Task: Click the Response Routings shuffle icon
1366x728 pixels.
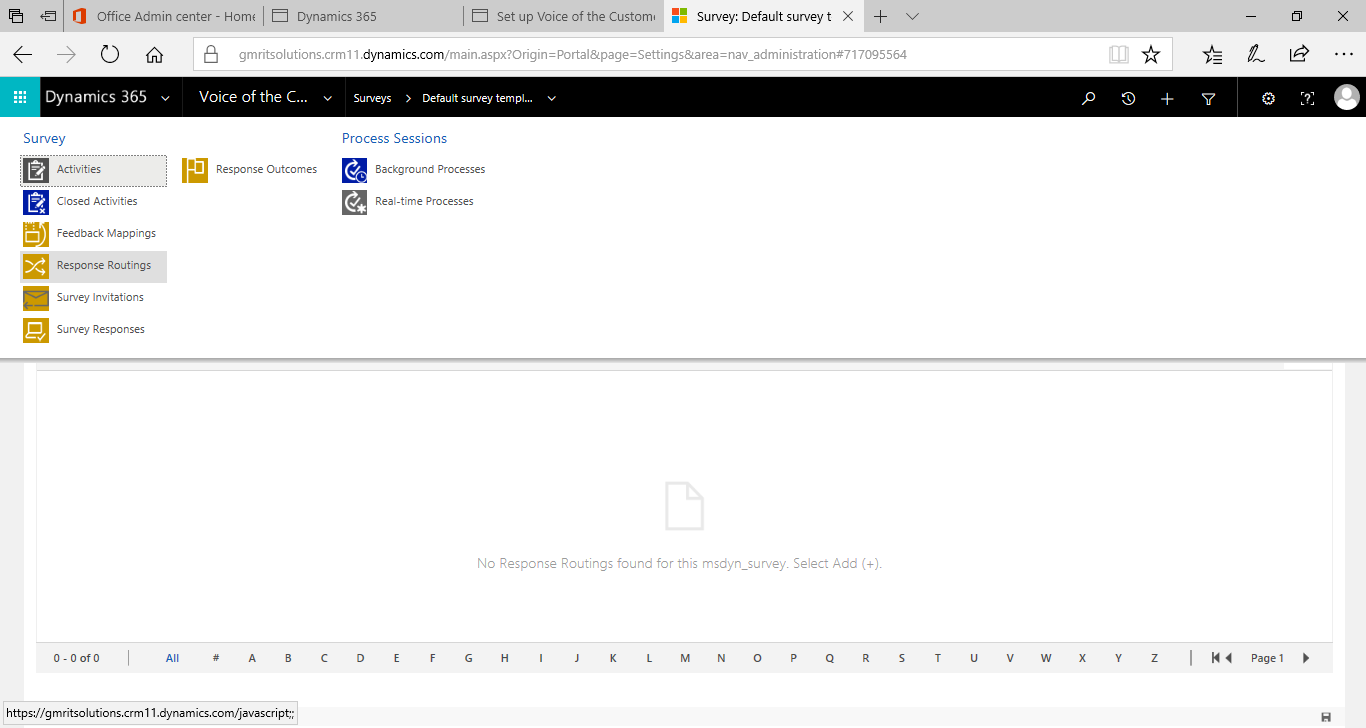Action: tap(36, 266)
